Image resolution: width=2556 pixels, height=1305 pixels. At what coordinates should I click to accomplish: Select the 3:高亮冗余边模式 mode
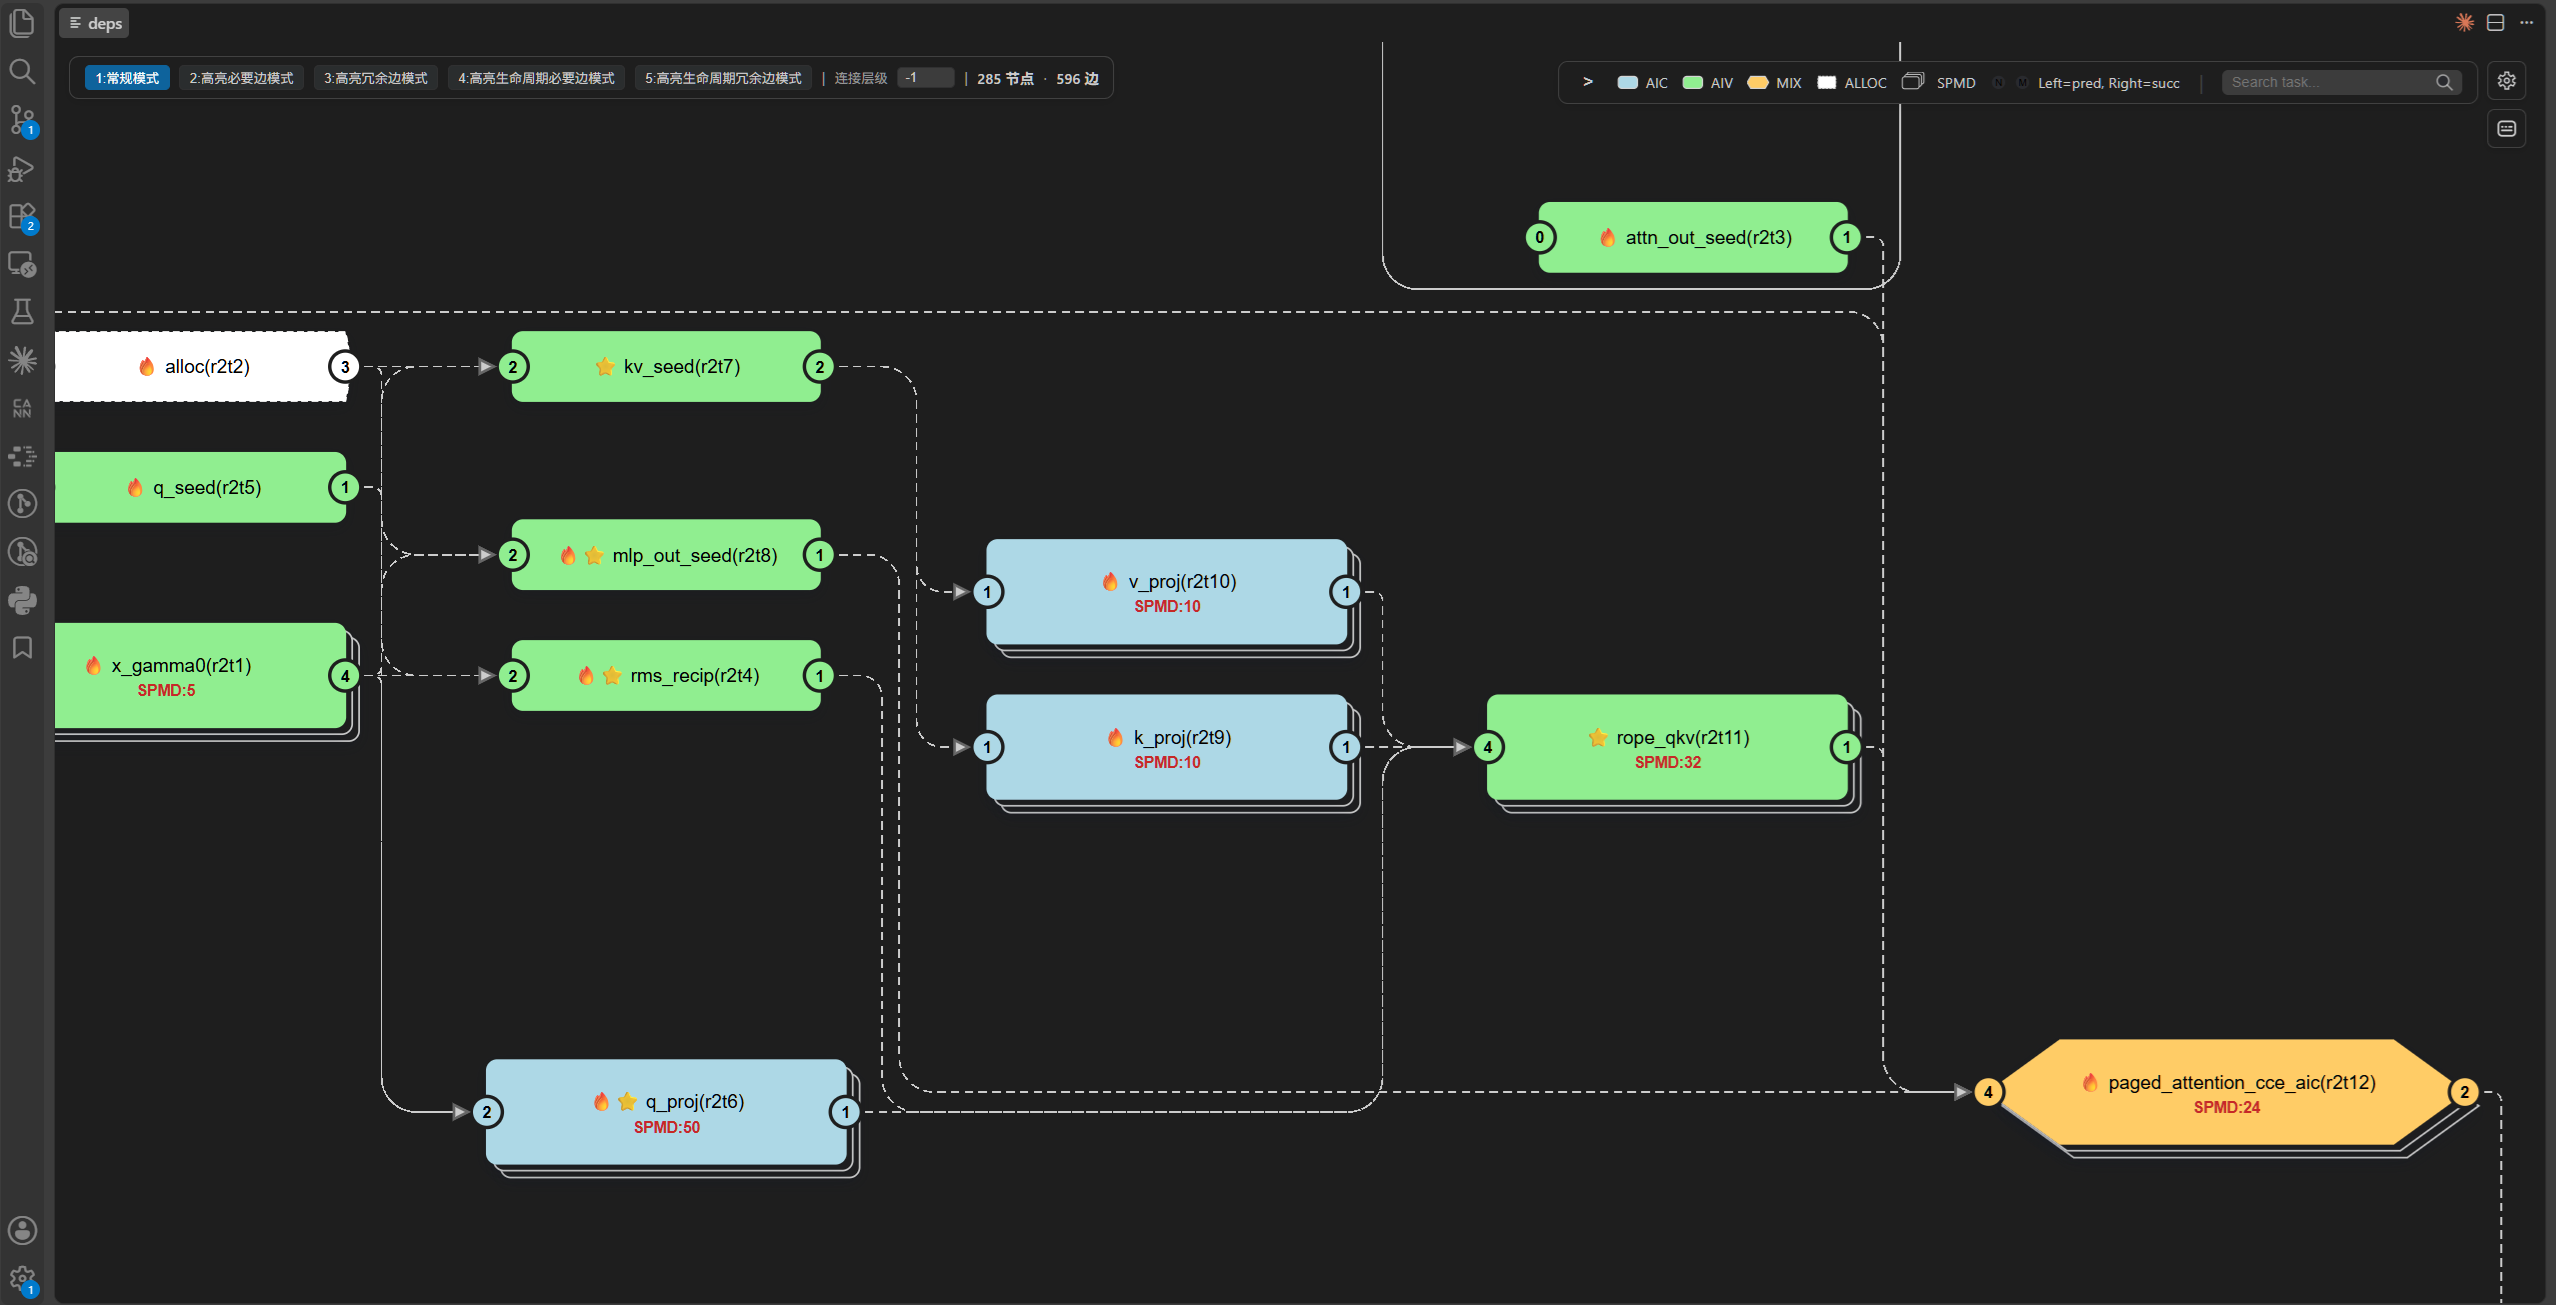(x=375, y=78)
